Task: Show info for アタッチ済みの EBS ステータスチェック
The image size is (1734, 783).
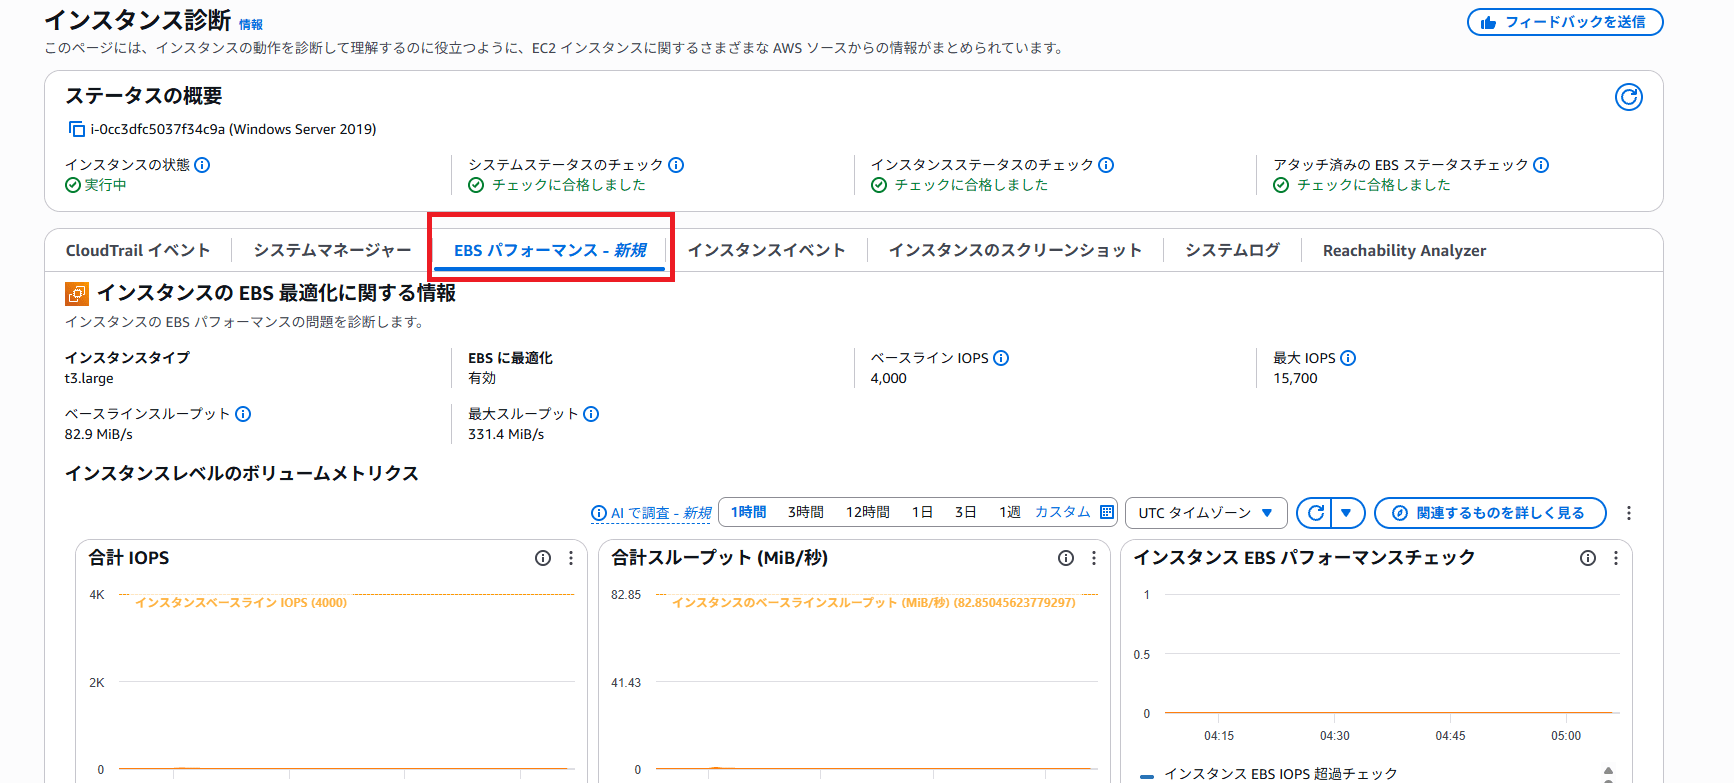Action: pyautogui.click(x=1541, y=165)
